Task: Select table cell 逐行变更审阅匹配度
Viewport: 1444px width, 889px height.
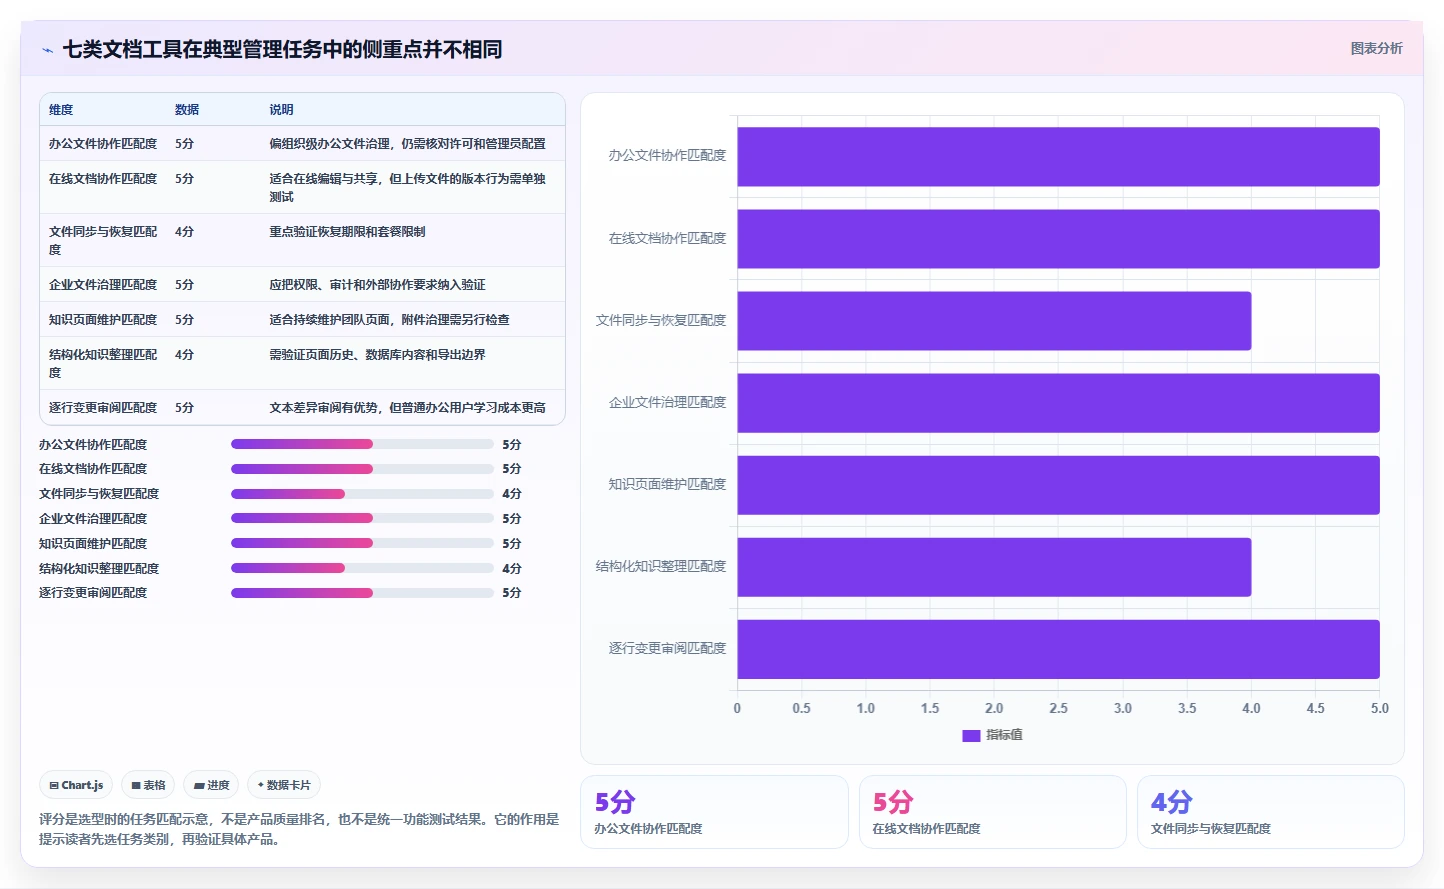Action: pos(103,408)
